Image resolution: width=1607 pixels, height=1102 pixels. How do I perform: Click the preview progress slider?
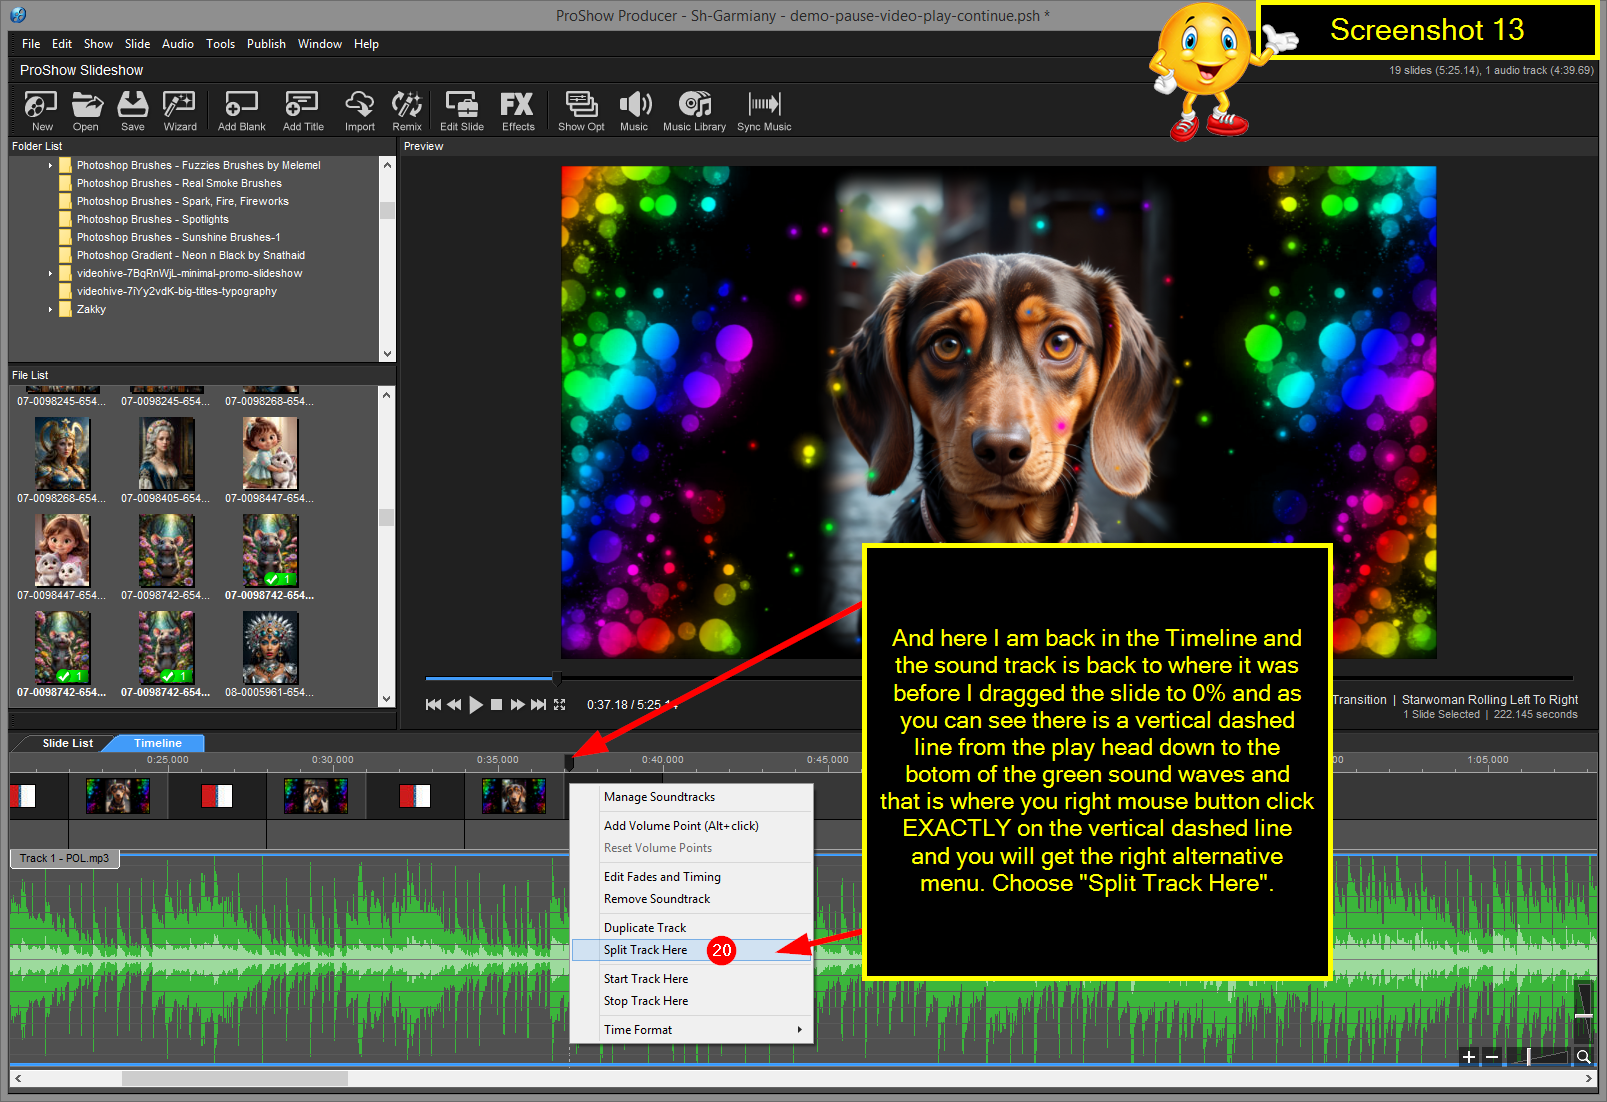(557, 678)
